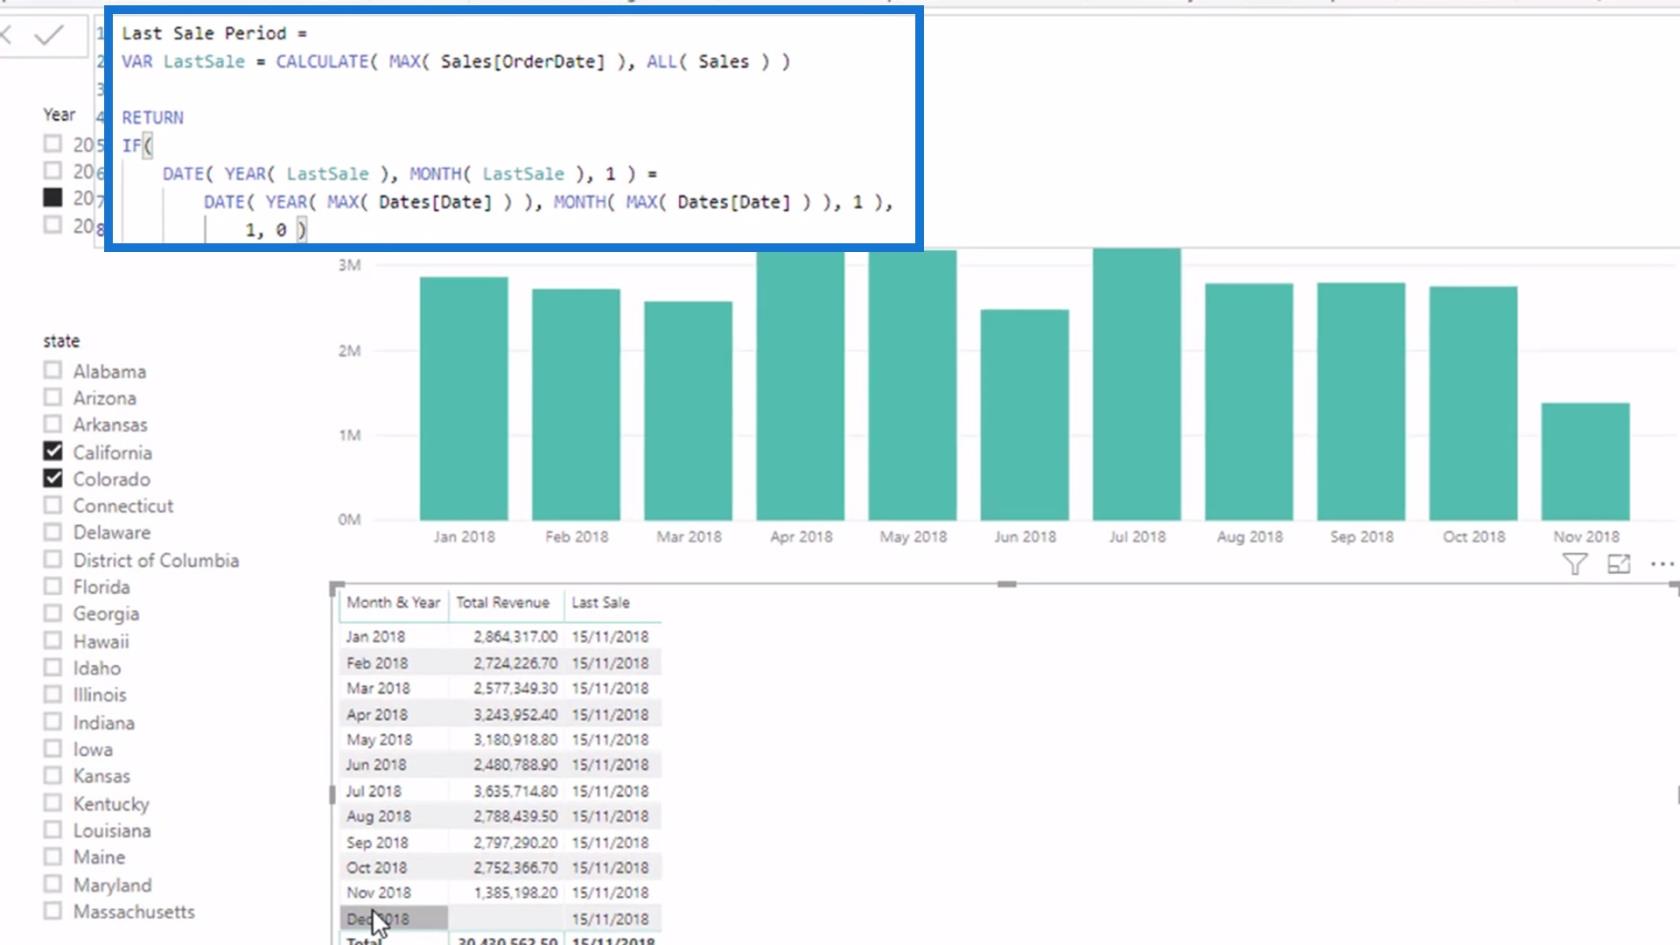This screenshot has height=945, width=1680.
Task: Select the Aug 2018 bar in chart
Action: [x=1249, y=402]
